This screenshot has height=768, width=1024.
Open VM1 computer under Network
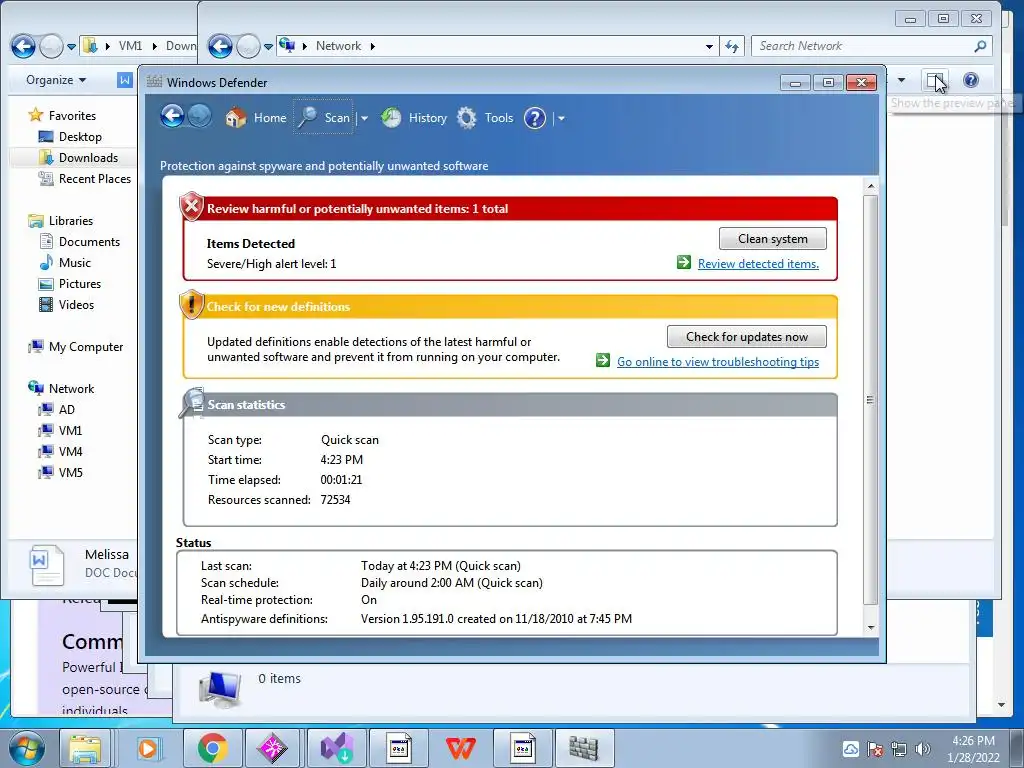tap(70, 430)
